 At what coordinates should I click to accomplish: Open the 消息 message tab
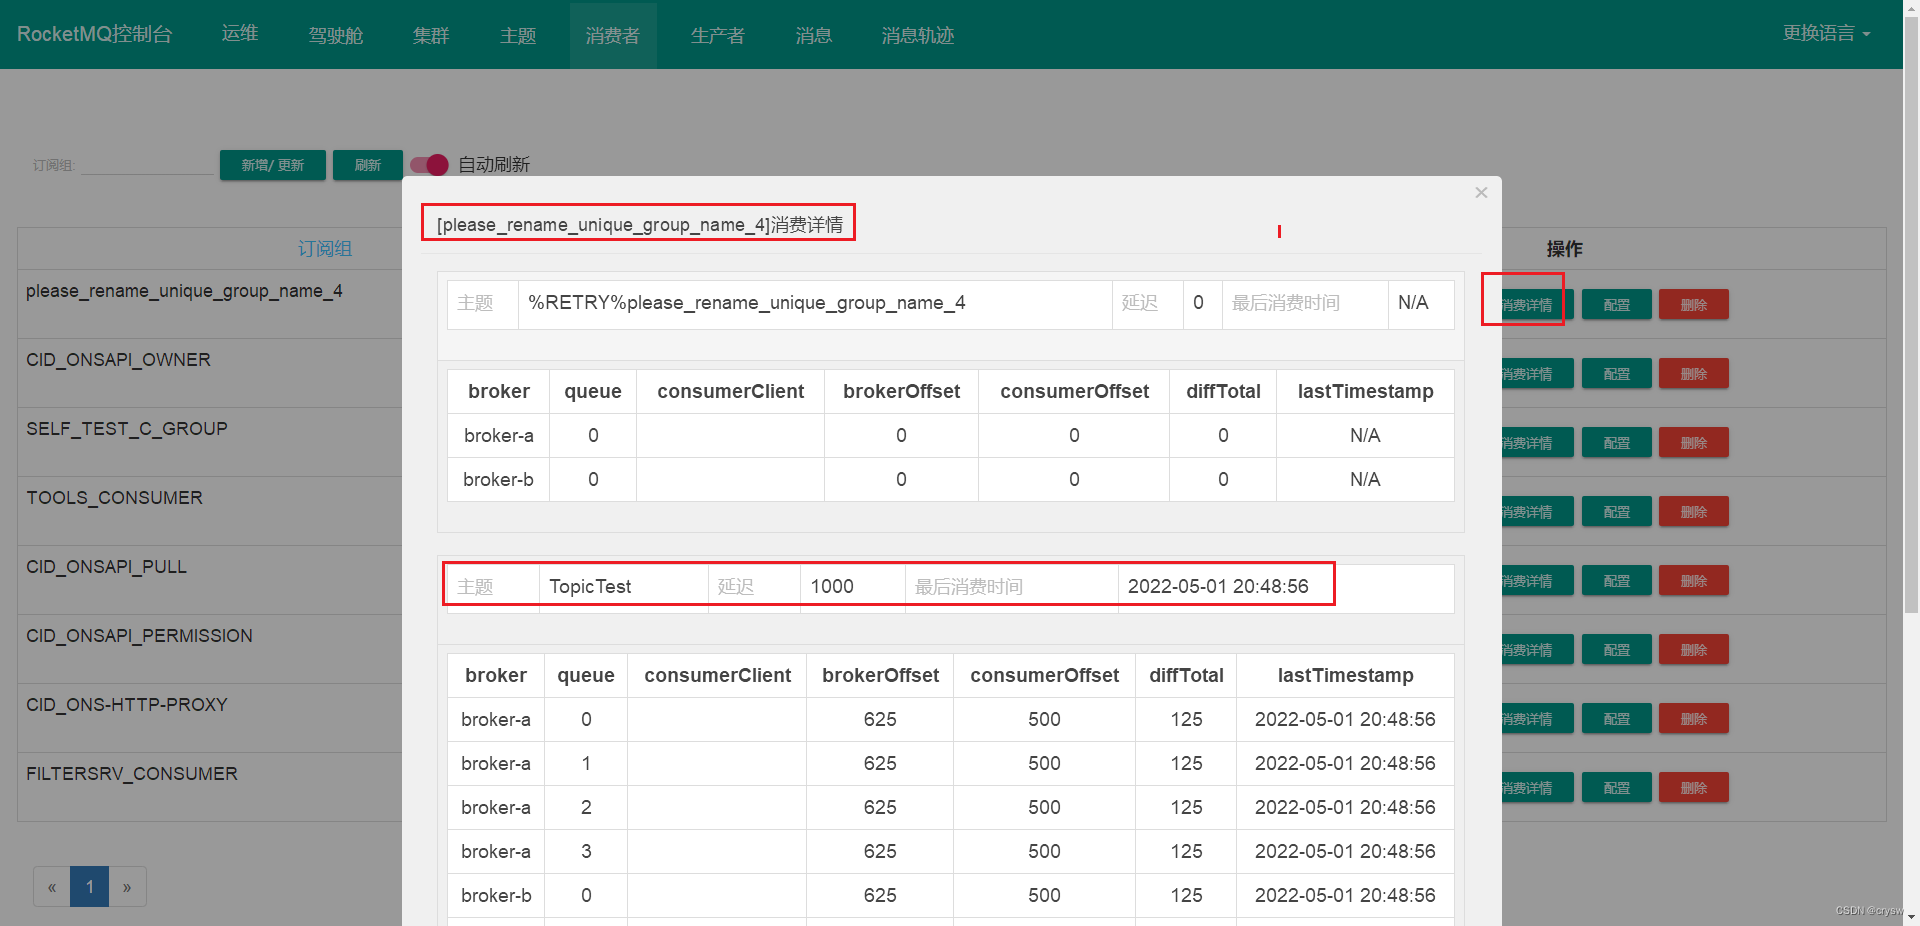coord(814,35)
